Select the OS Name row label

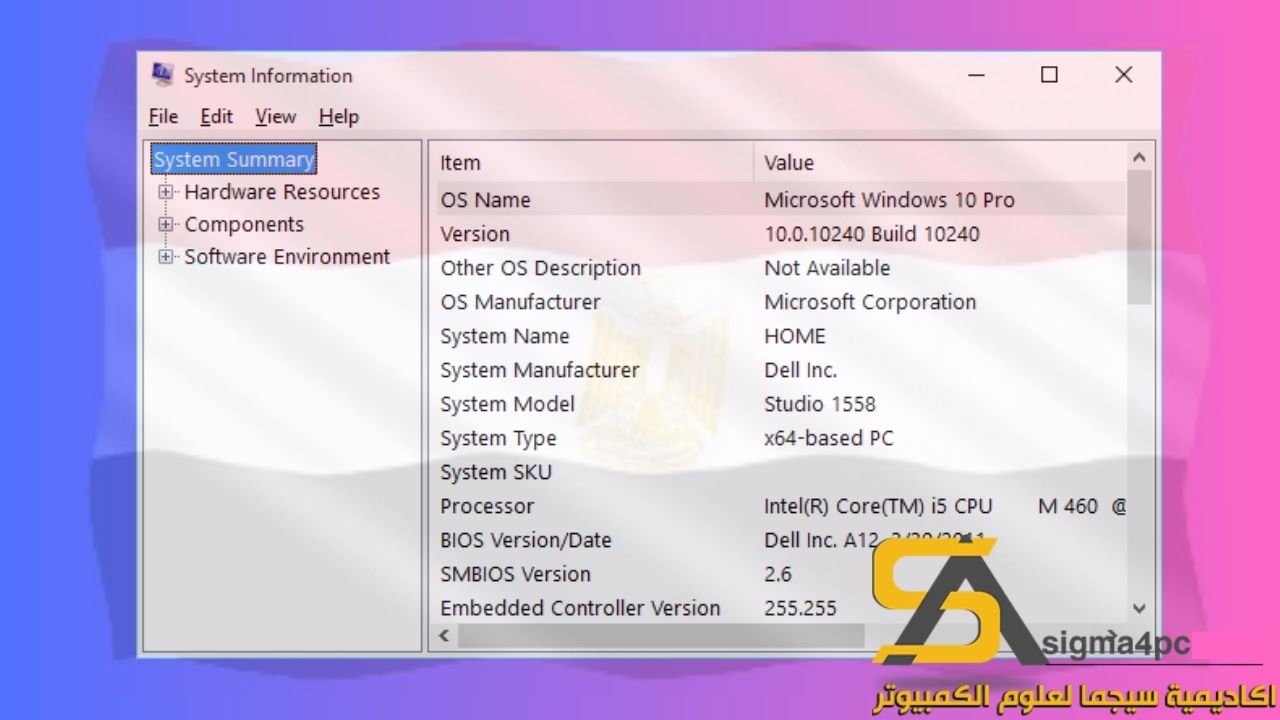tap(485, 200)
